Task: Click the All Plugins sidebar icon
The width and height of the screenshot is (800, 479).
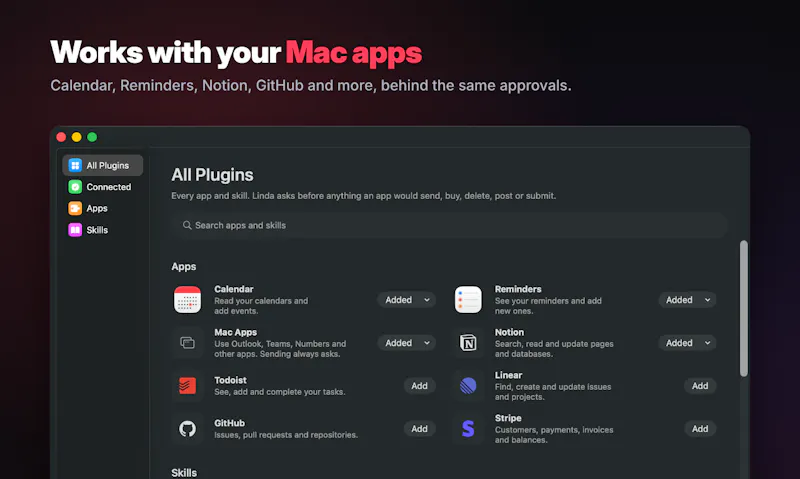Action: click(75, 165)
